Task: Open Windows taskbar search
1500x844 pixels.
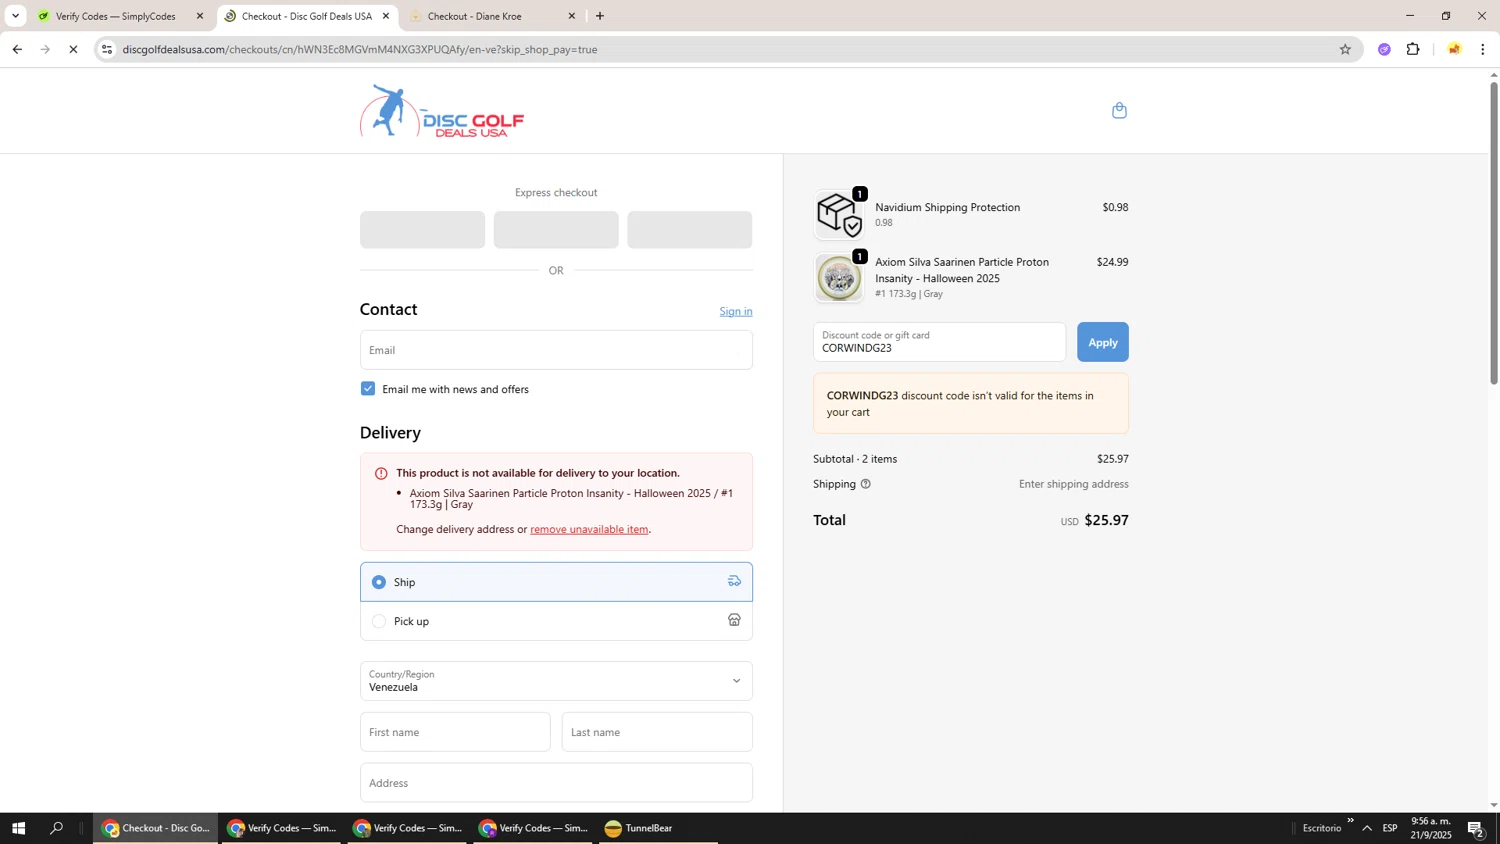Action: point(56,828)
